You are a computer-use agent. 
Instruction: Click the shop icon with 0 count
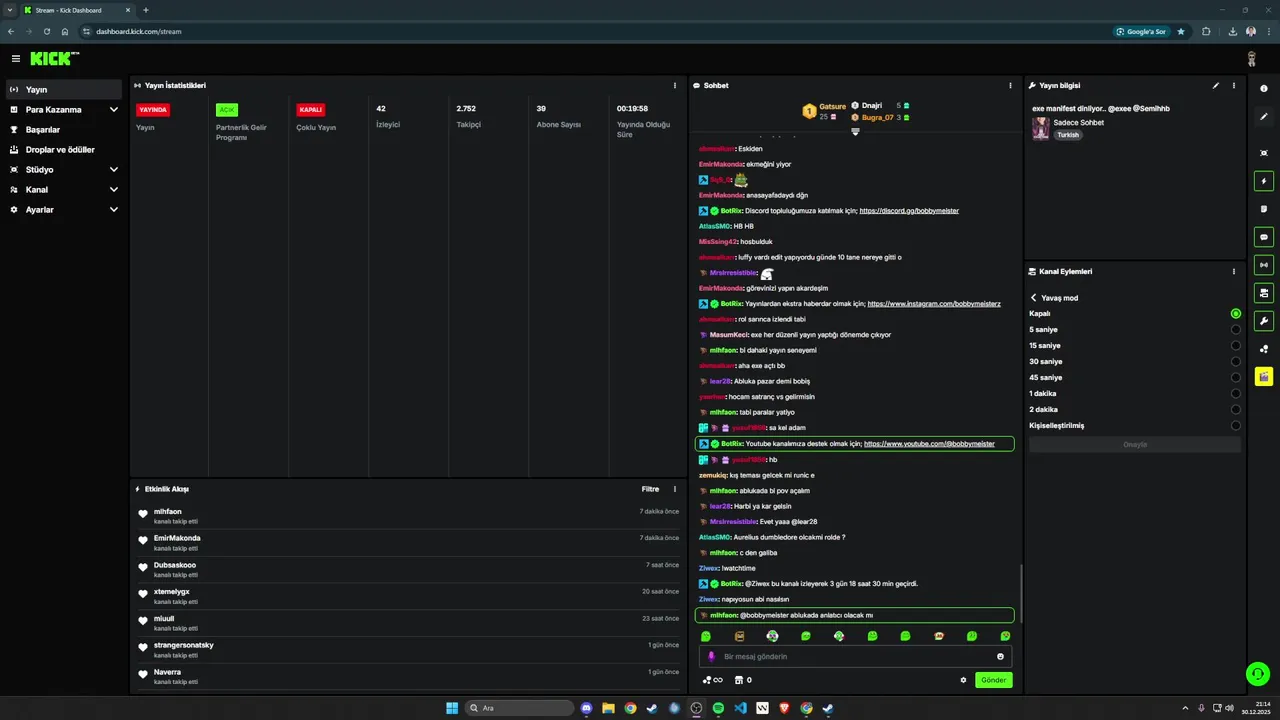click(743, 680)
